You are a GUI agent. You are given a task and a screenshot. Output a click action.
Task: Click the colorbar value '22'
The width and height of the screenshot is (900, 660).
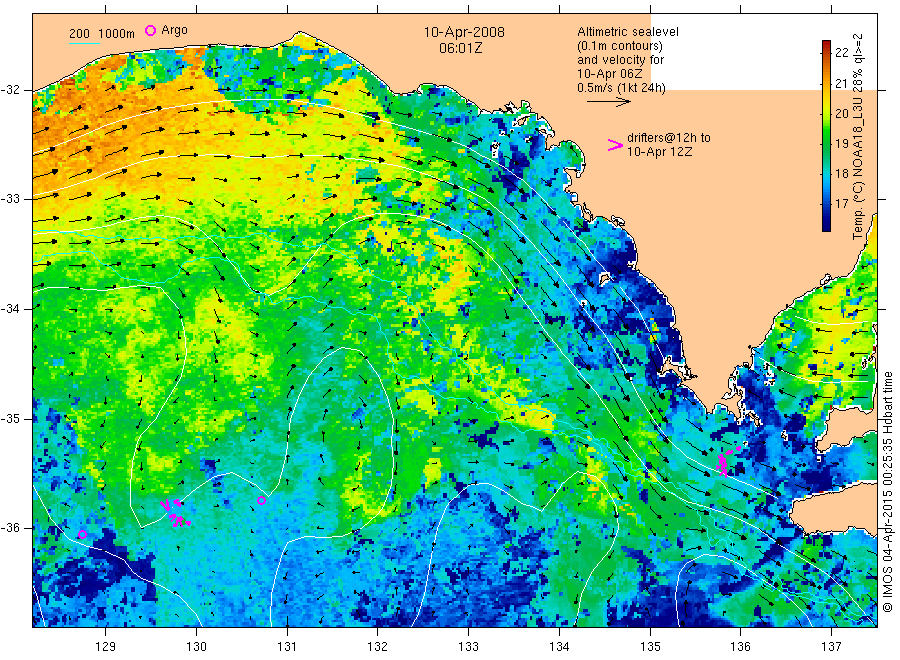point(841,53)
